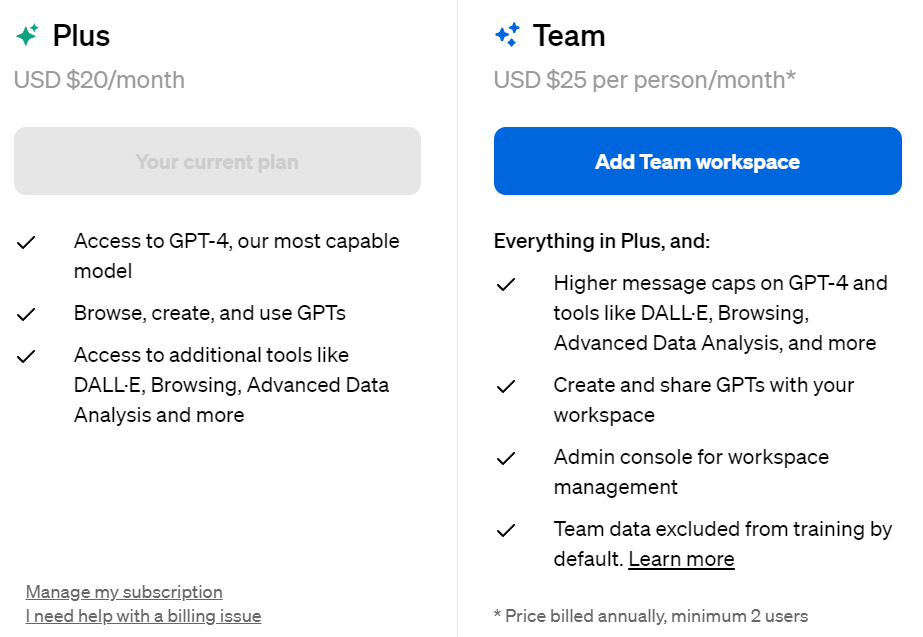Click the Everything in Plus, and: text

[x=602, y=241]
